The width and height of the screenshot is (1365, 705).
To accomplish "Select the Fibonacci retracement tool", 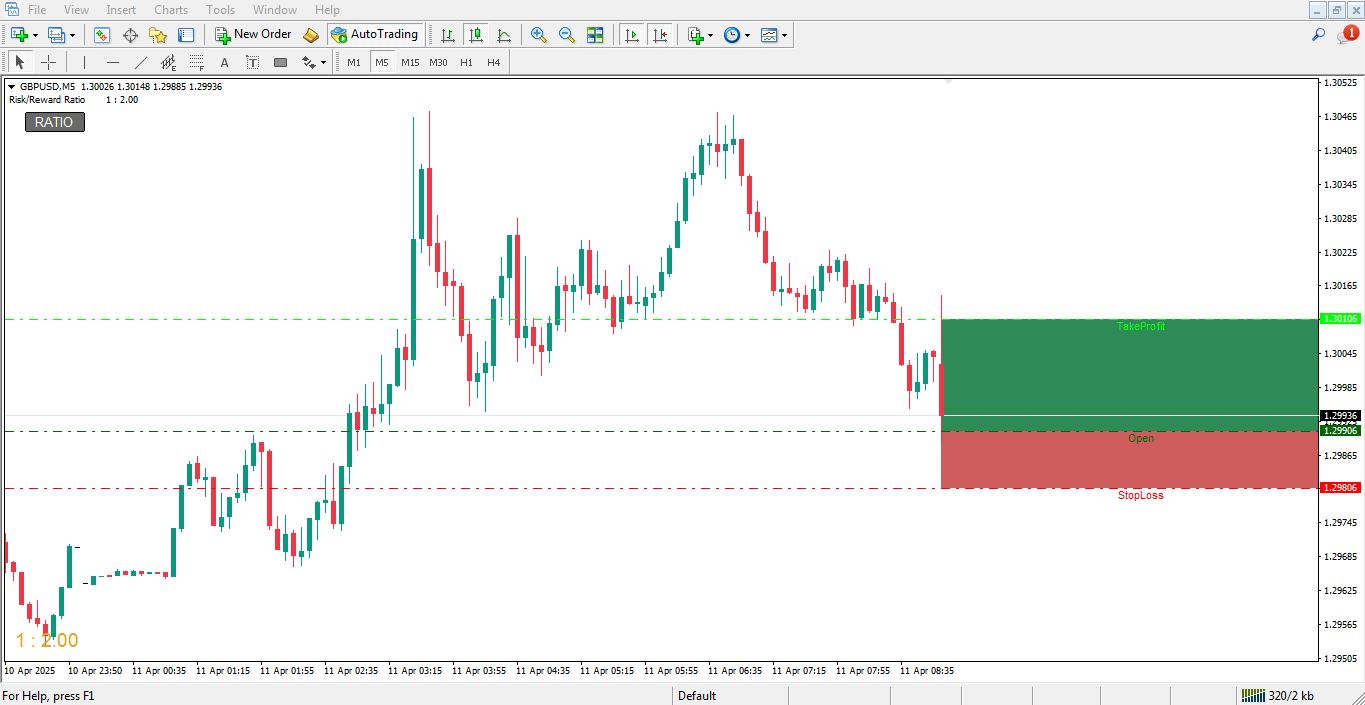I will click(x=196, y=62).
